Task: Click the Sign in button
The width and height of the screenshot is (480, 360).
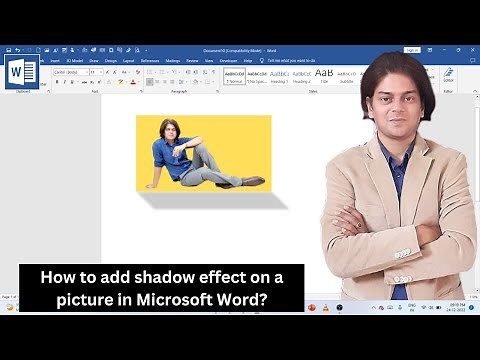Action: click(x=412, y=50)
